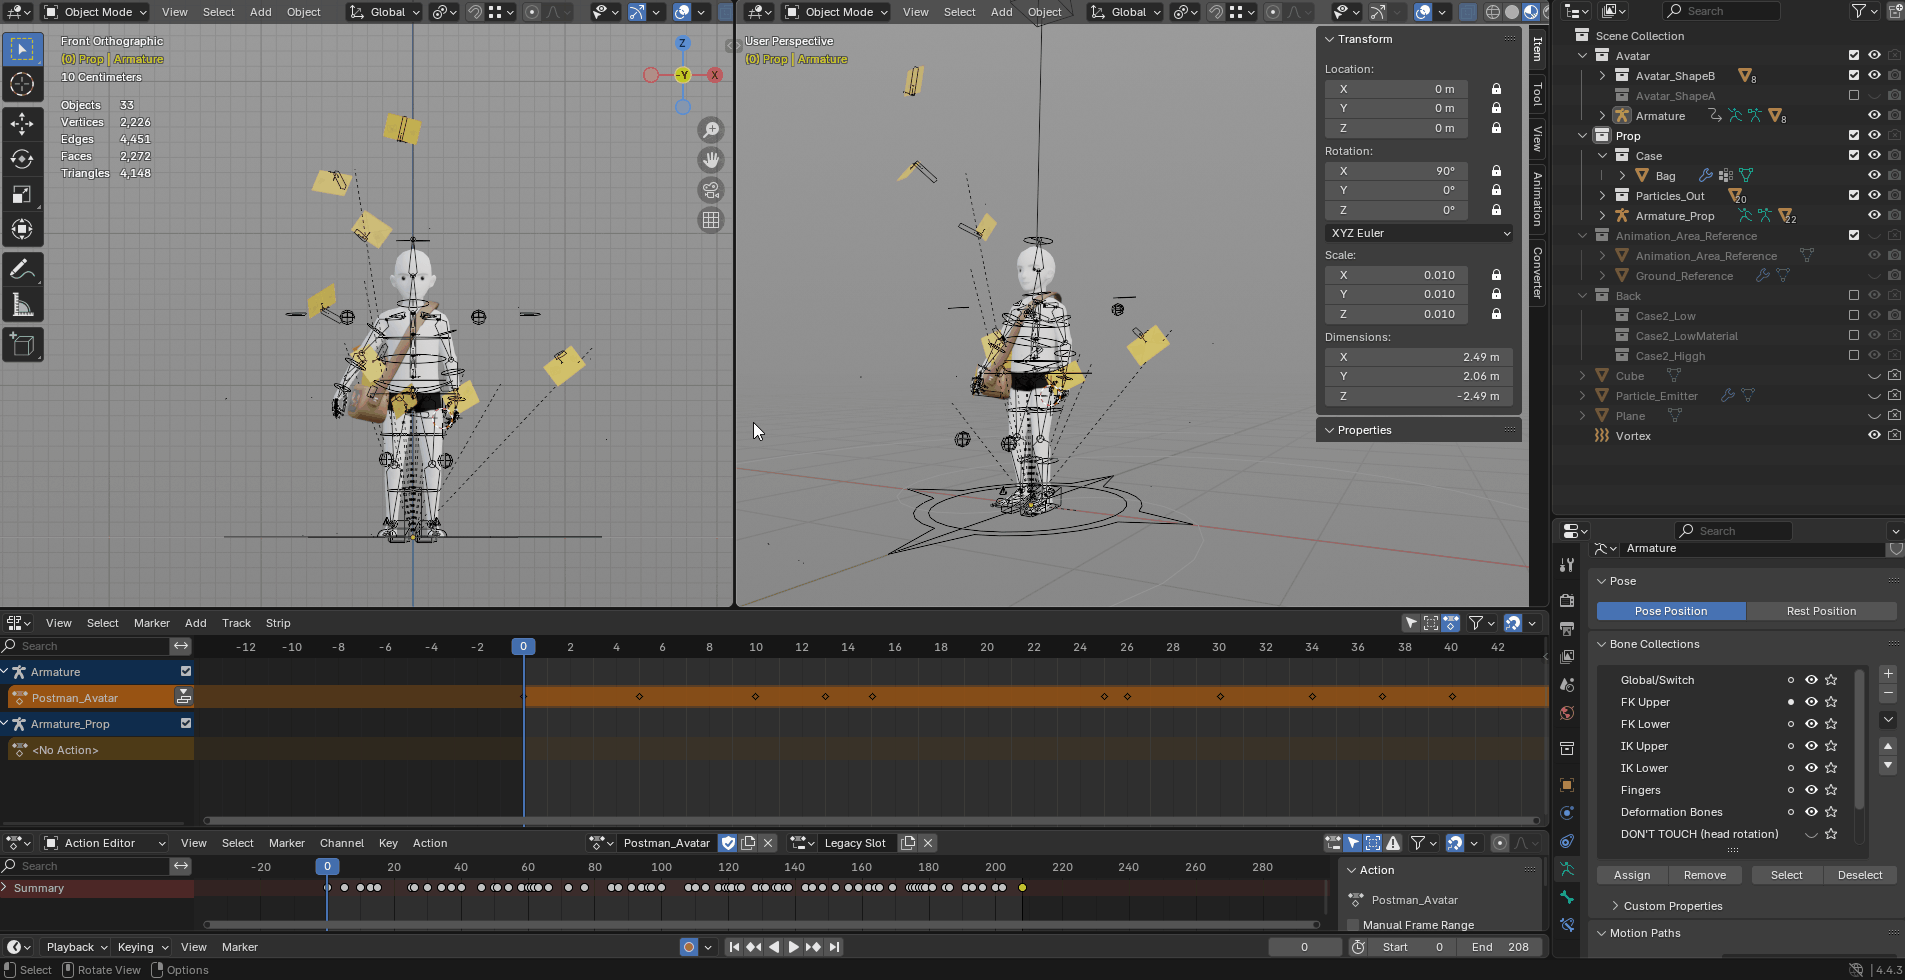This screenshot has width=1905, height=980.
Task: Select the Measure ruler tool
Action: (22, 305)
